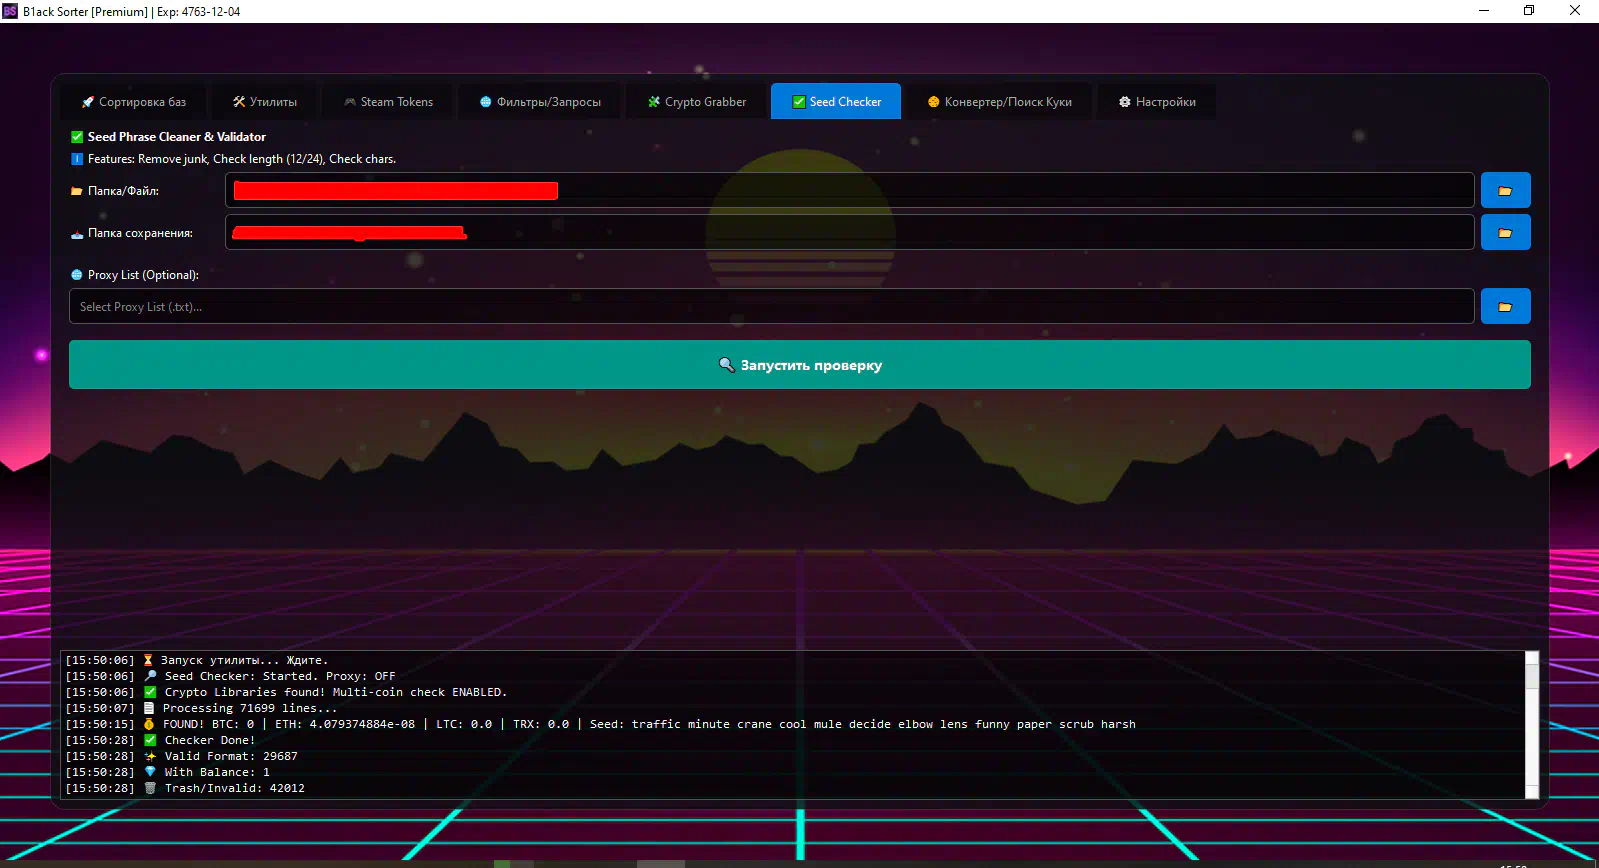1599x868 pixels.
Task: Click the Crypto Grabber tab icon
Action: point(654,102)
